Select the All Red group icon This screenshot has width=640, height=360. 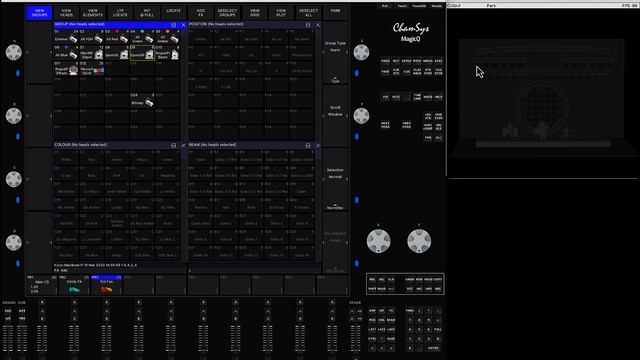click(124, 39)
